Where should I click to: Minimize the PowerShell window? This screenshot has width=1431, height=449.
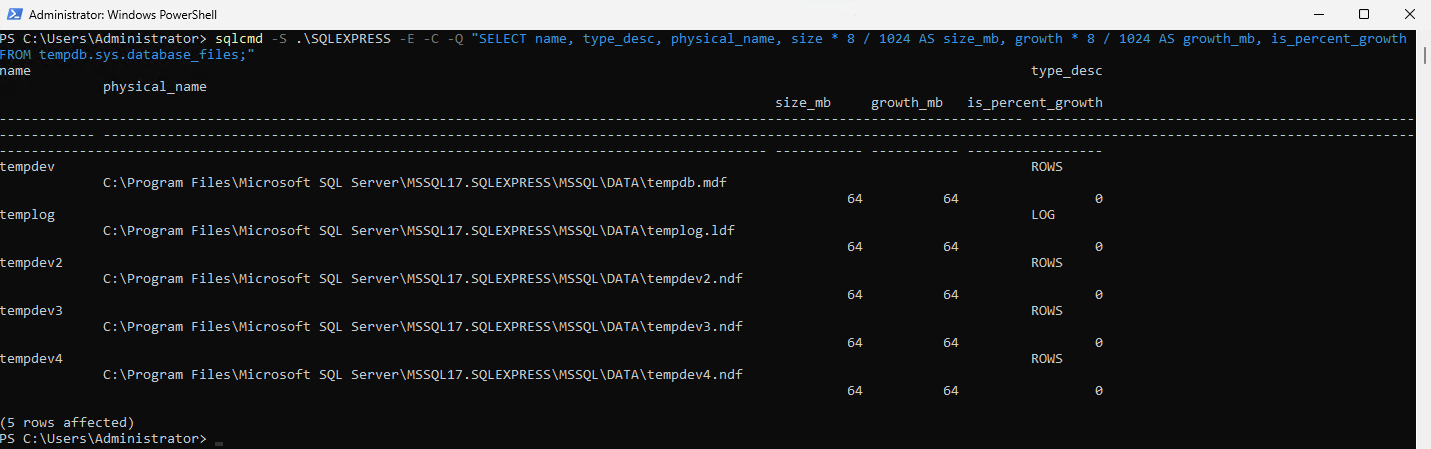click(x=1318, y=15)
